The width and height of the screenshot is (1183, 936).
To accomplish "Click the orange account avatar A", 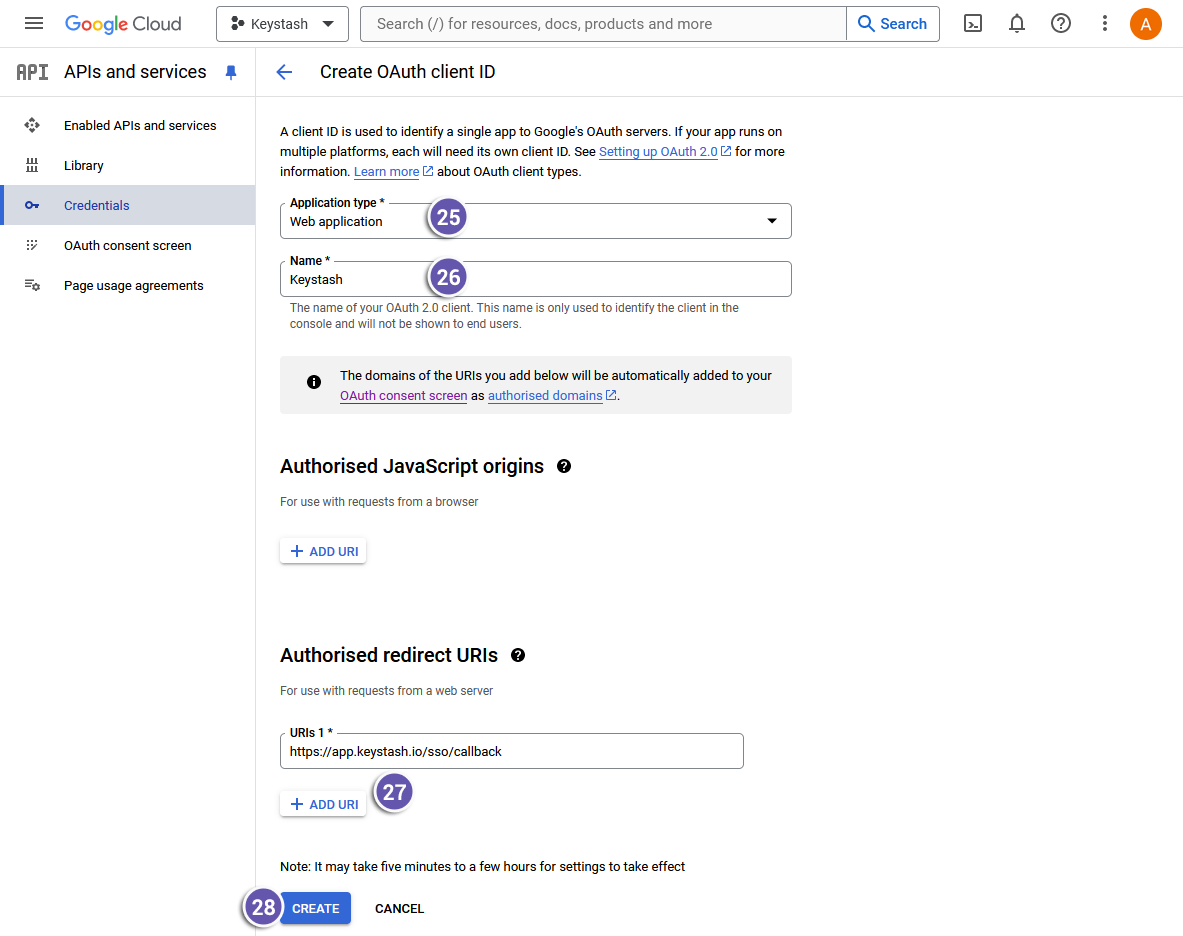I will coord(1145,24).
